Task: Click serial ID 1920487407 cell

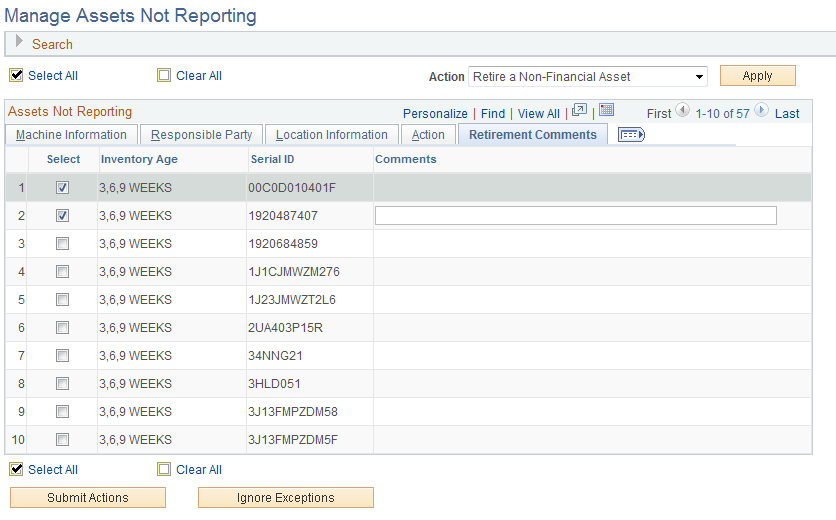Action: coord(283,215)
